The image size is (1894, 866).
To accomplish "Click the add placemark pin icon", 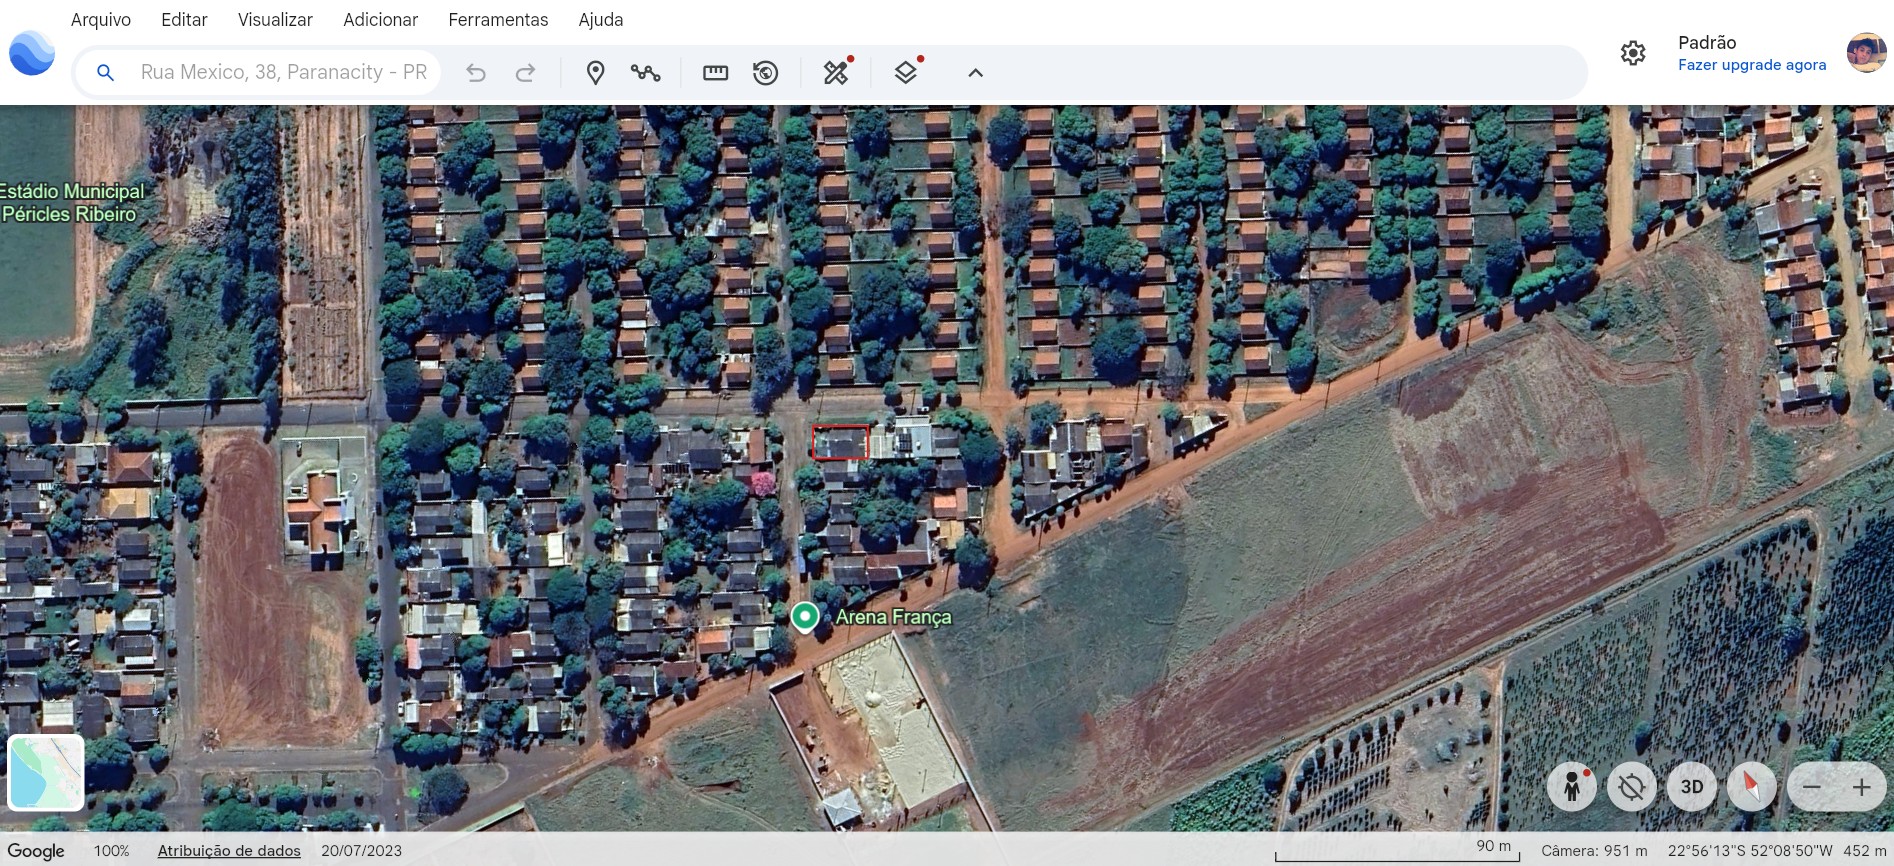I will point(595,73).
